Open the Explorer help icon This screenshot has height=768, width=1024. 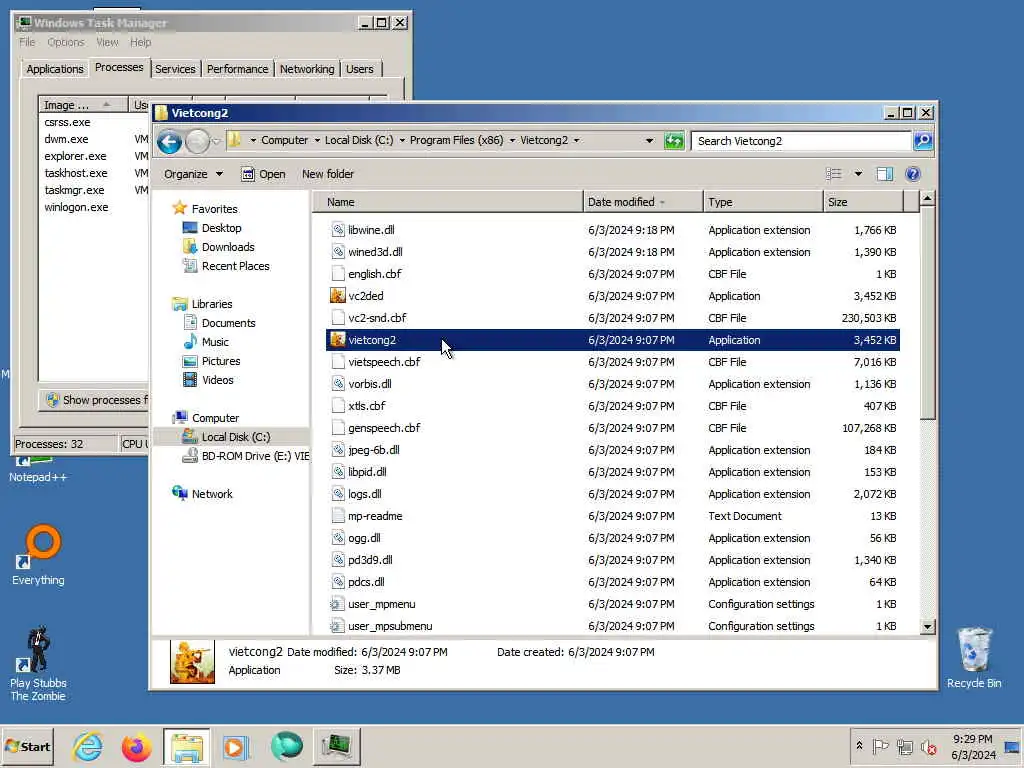point(912,174)
